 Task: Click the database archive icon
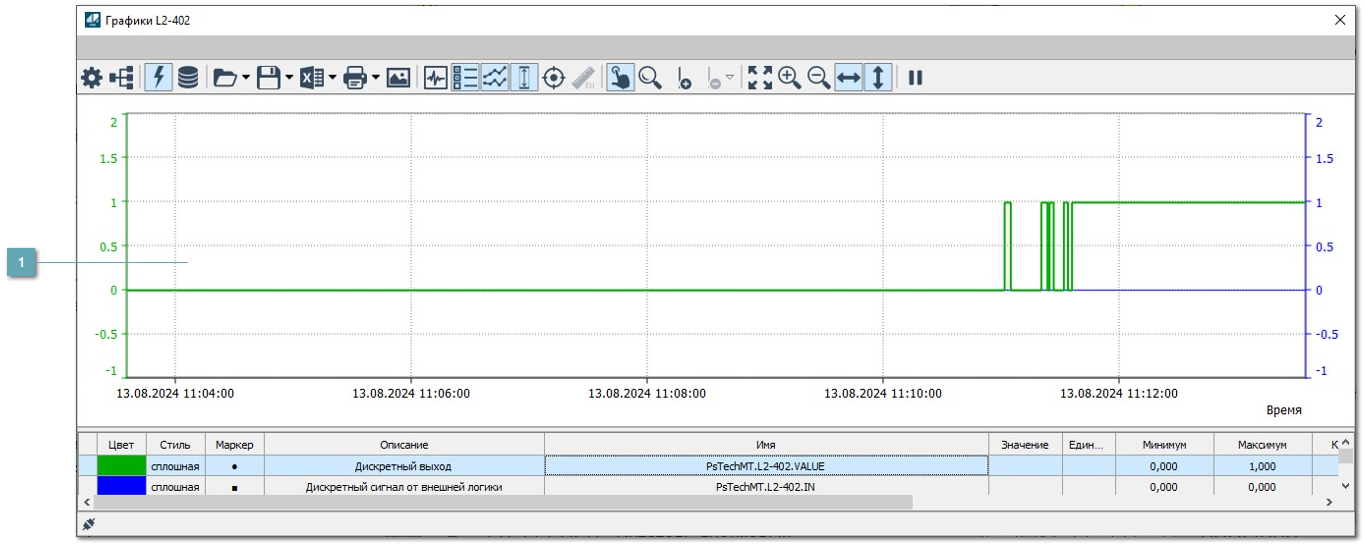pyautogui.click(x=188, y=78)
